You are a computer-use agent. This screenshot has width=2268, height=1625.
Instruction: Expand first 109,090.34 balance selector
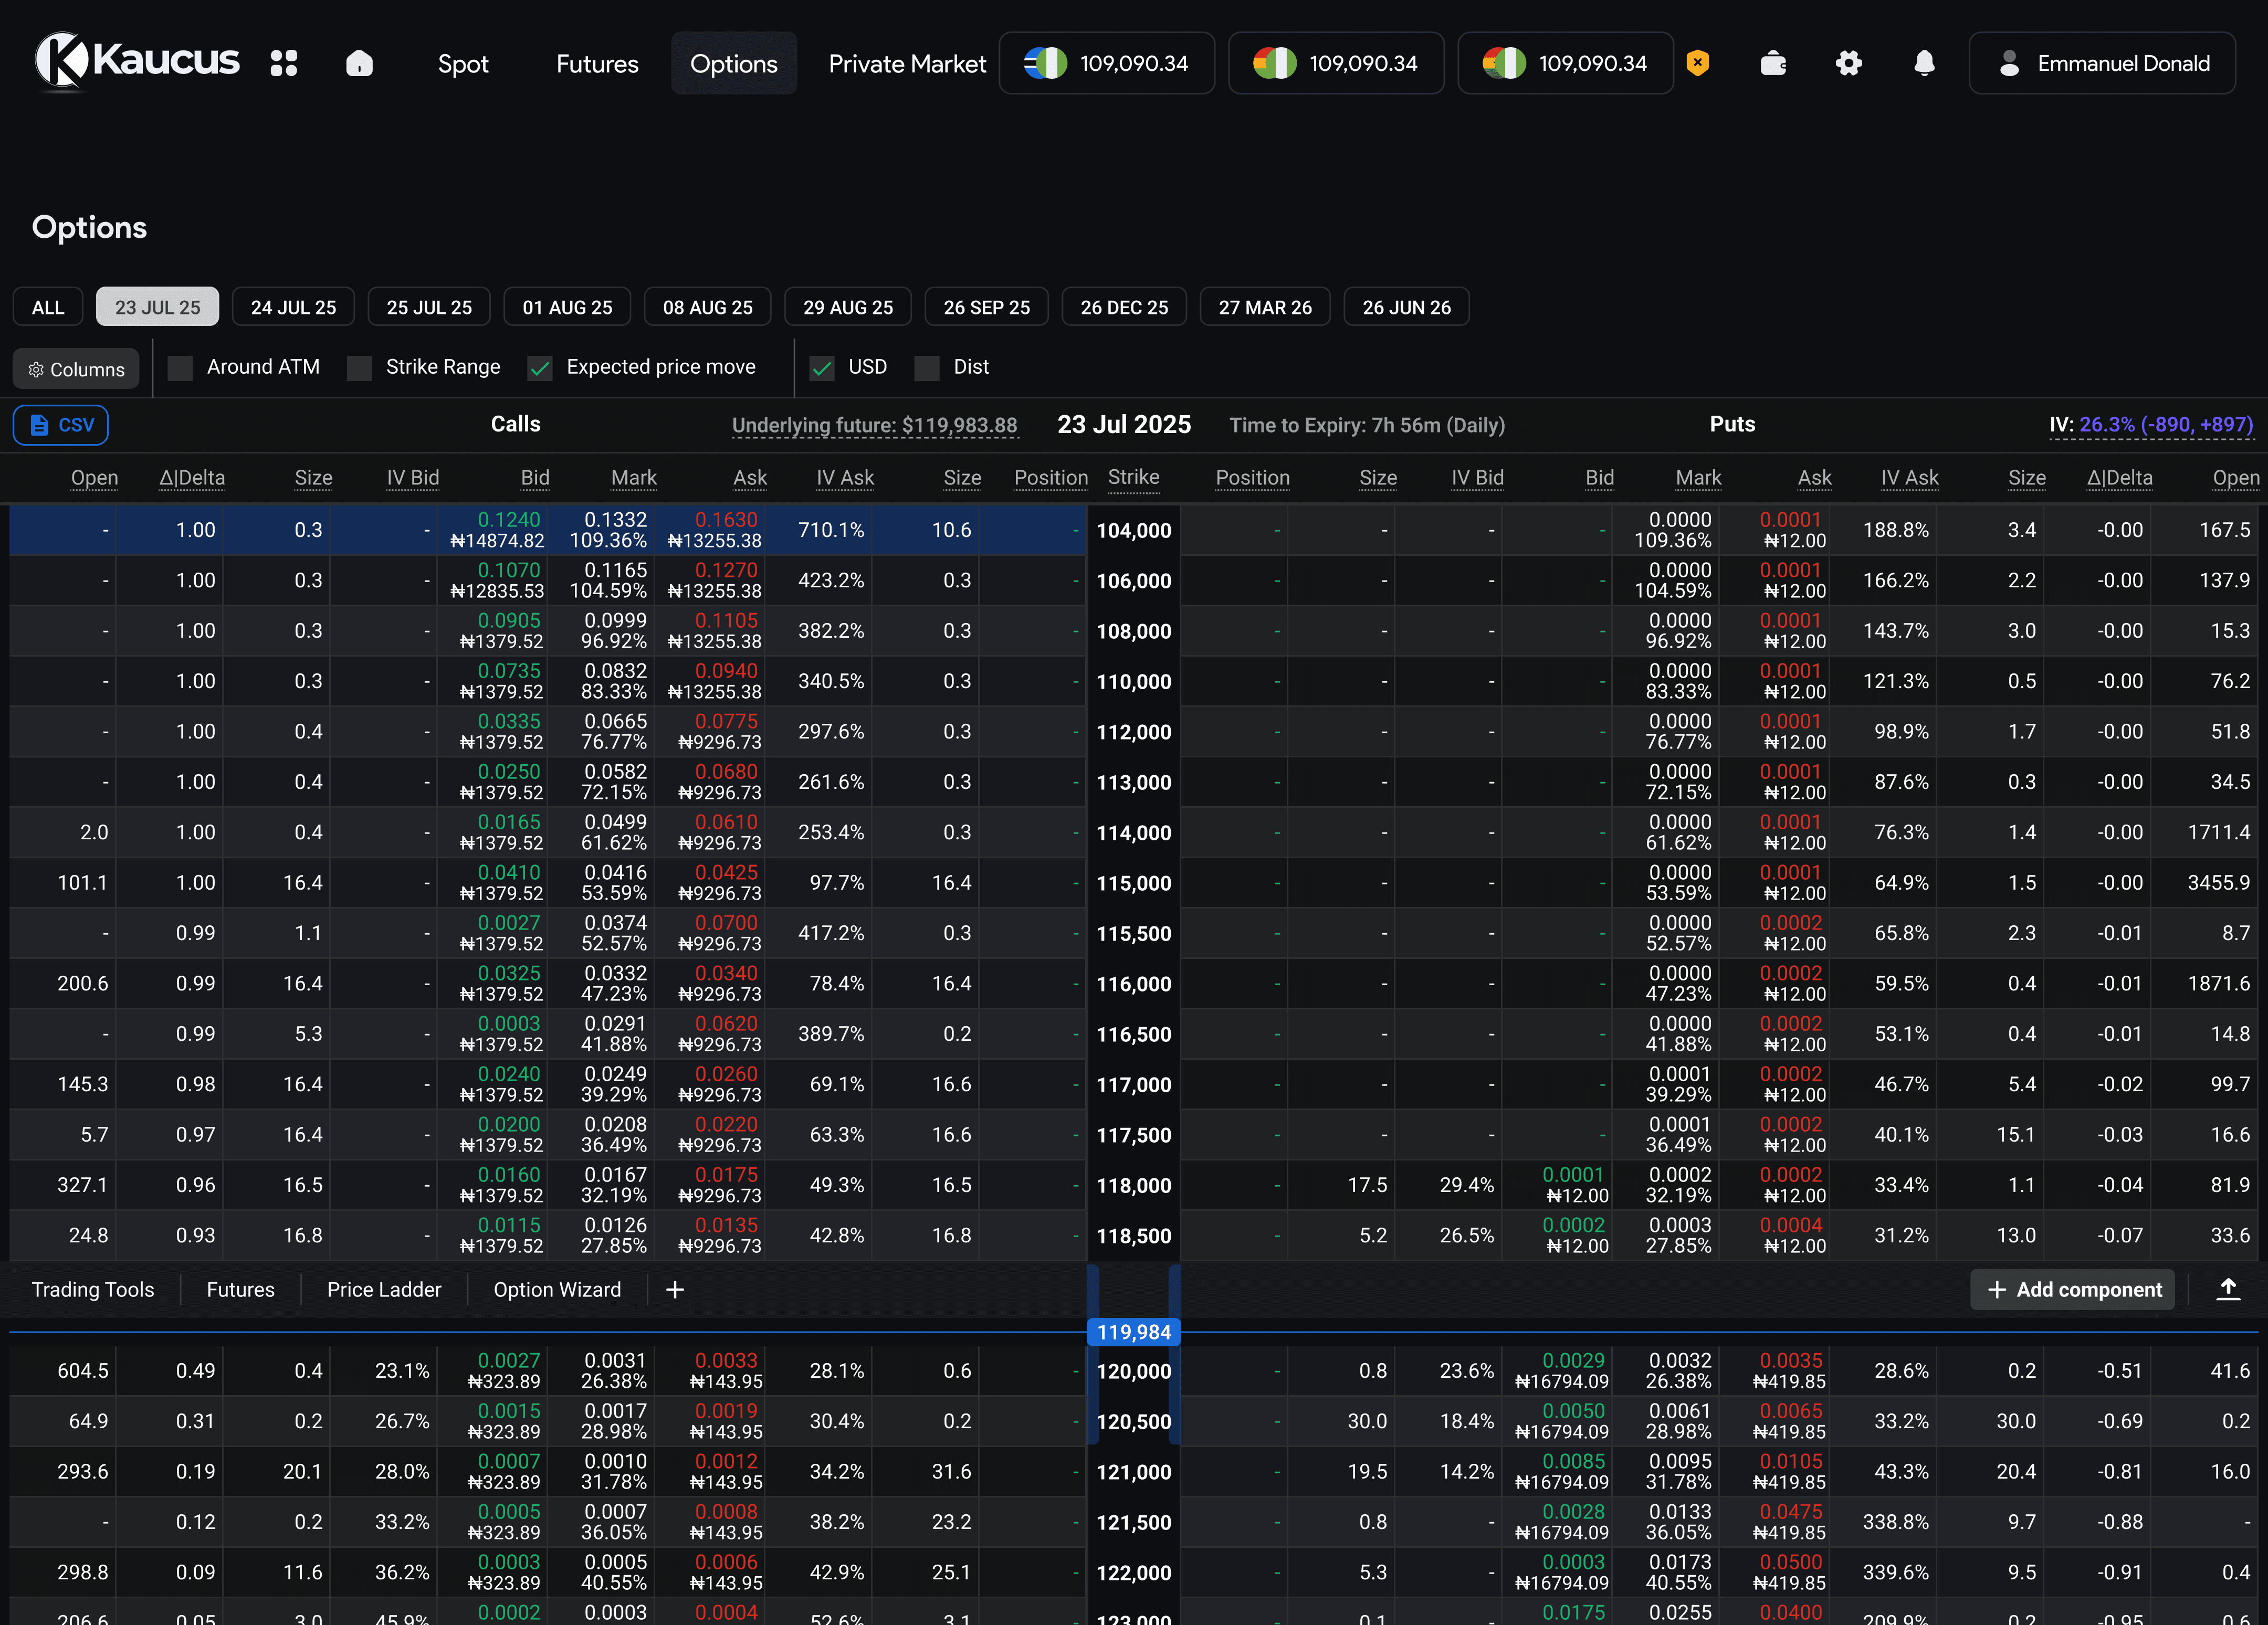[1106, 63]
